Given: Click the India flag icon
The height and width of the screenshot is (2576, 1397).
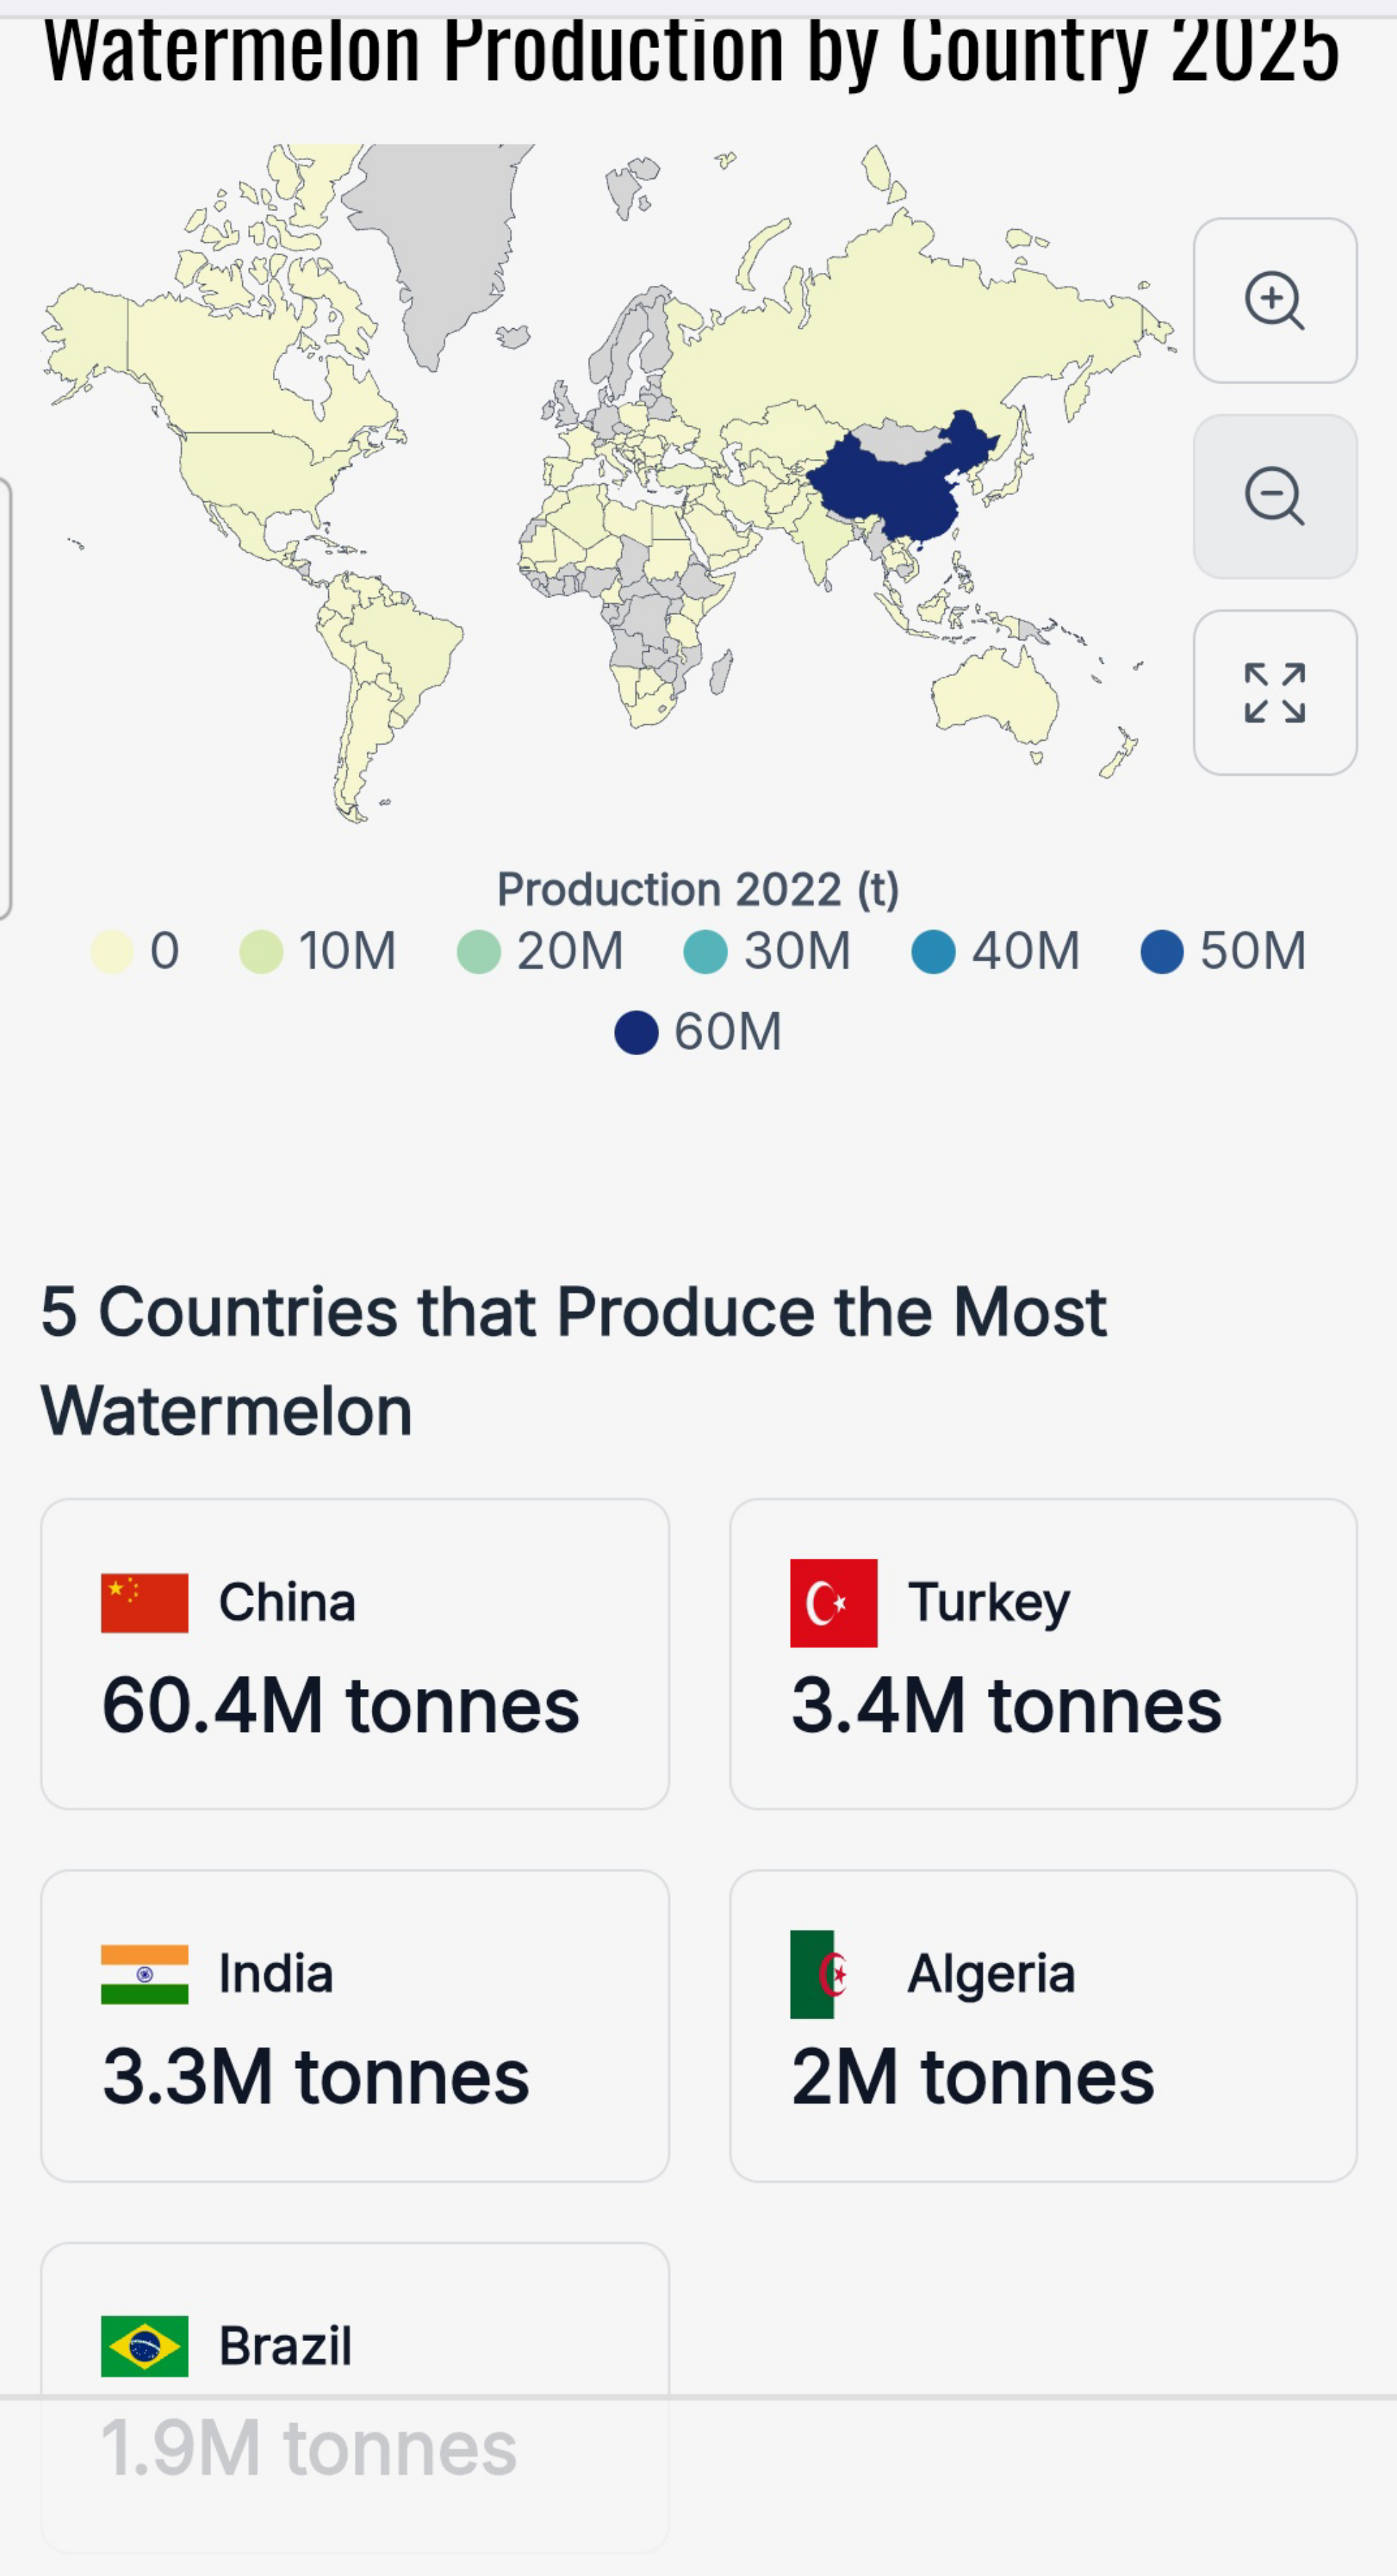Looking at the screenshot, I should 144,1974.
